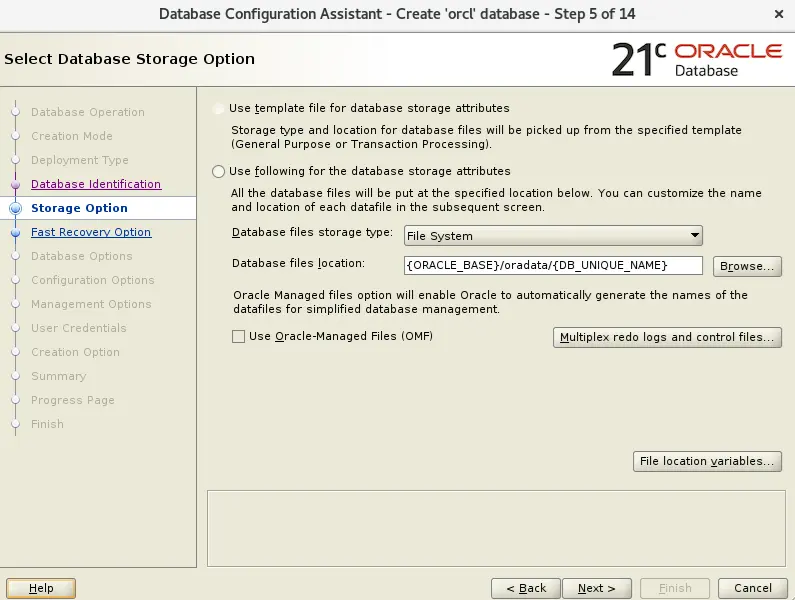Click Management Options step label
The width and height of the screenshot is (795, 600).
coord(91,304)
